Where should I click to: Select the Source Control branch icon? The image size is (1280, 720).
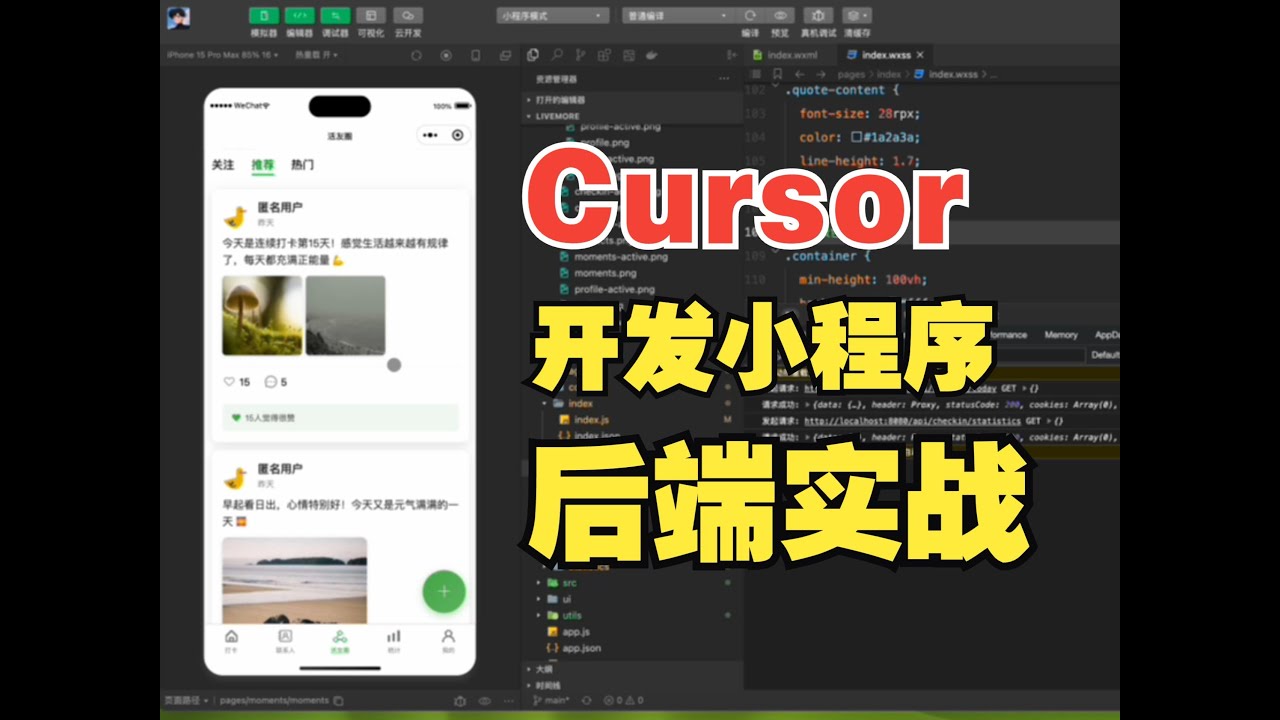click(x=581, y=55)
